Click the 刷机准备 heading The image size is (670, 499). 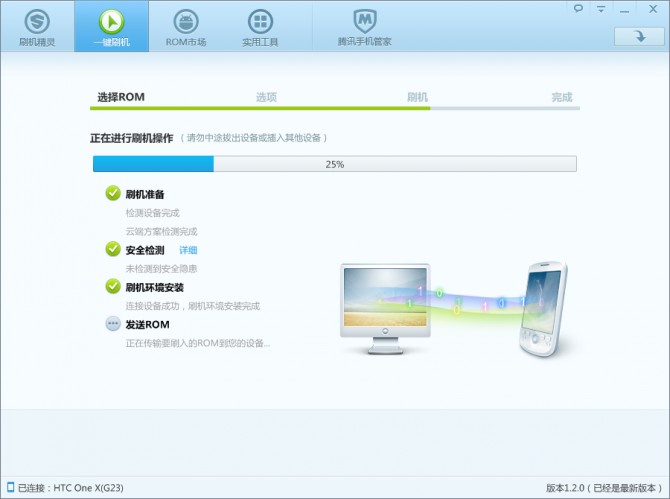pos(145,194)
